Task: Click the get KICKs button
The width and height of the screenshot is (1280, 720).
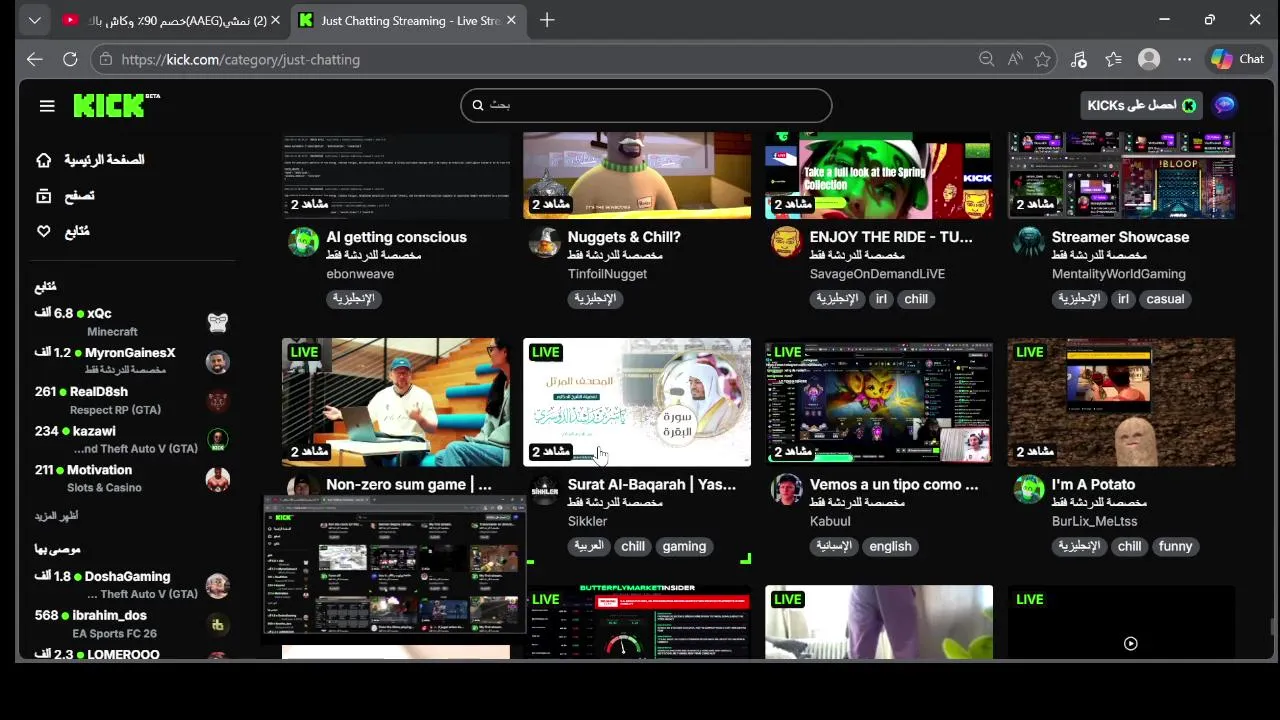Action: click(1142, 106)
